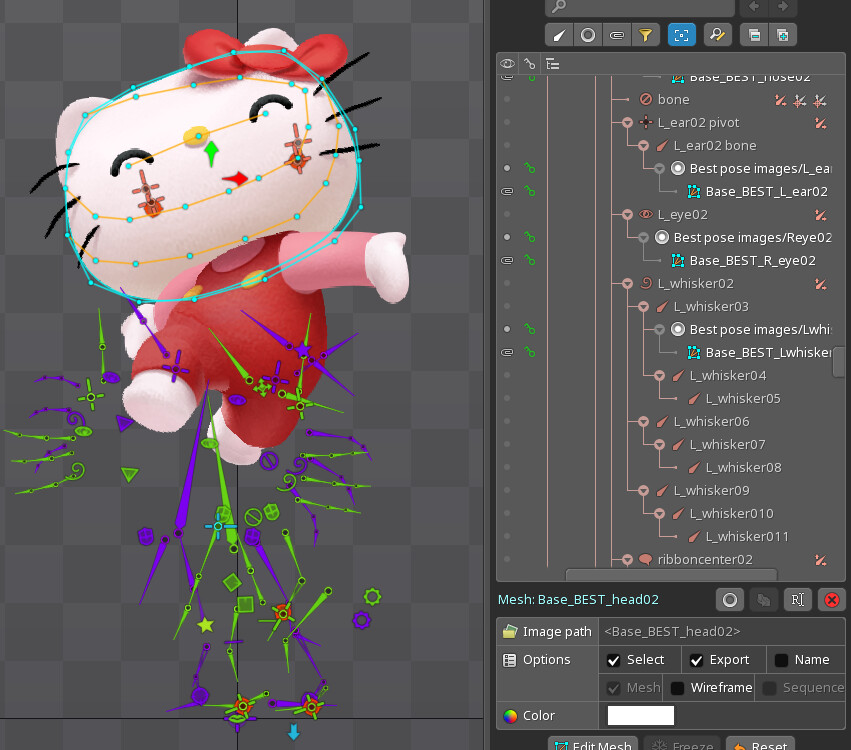Screen dimensions: 851x750
Task: Collapse the L_eye02 bone node
Action: [x=627, y=214]
